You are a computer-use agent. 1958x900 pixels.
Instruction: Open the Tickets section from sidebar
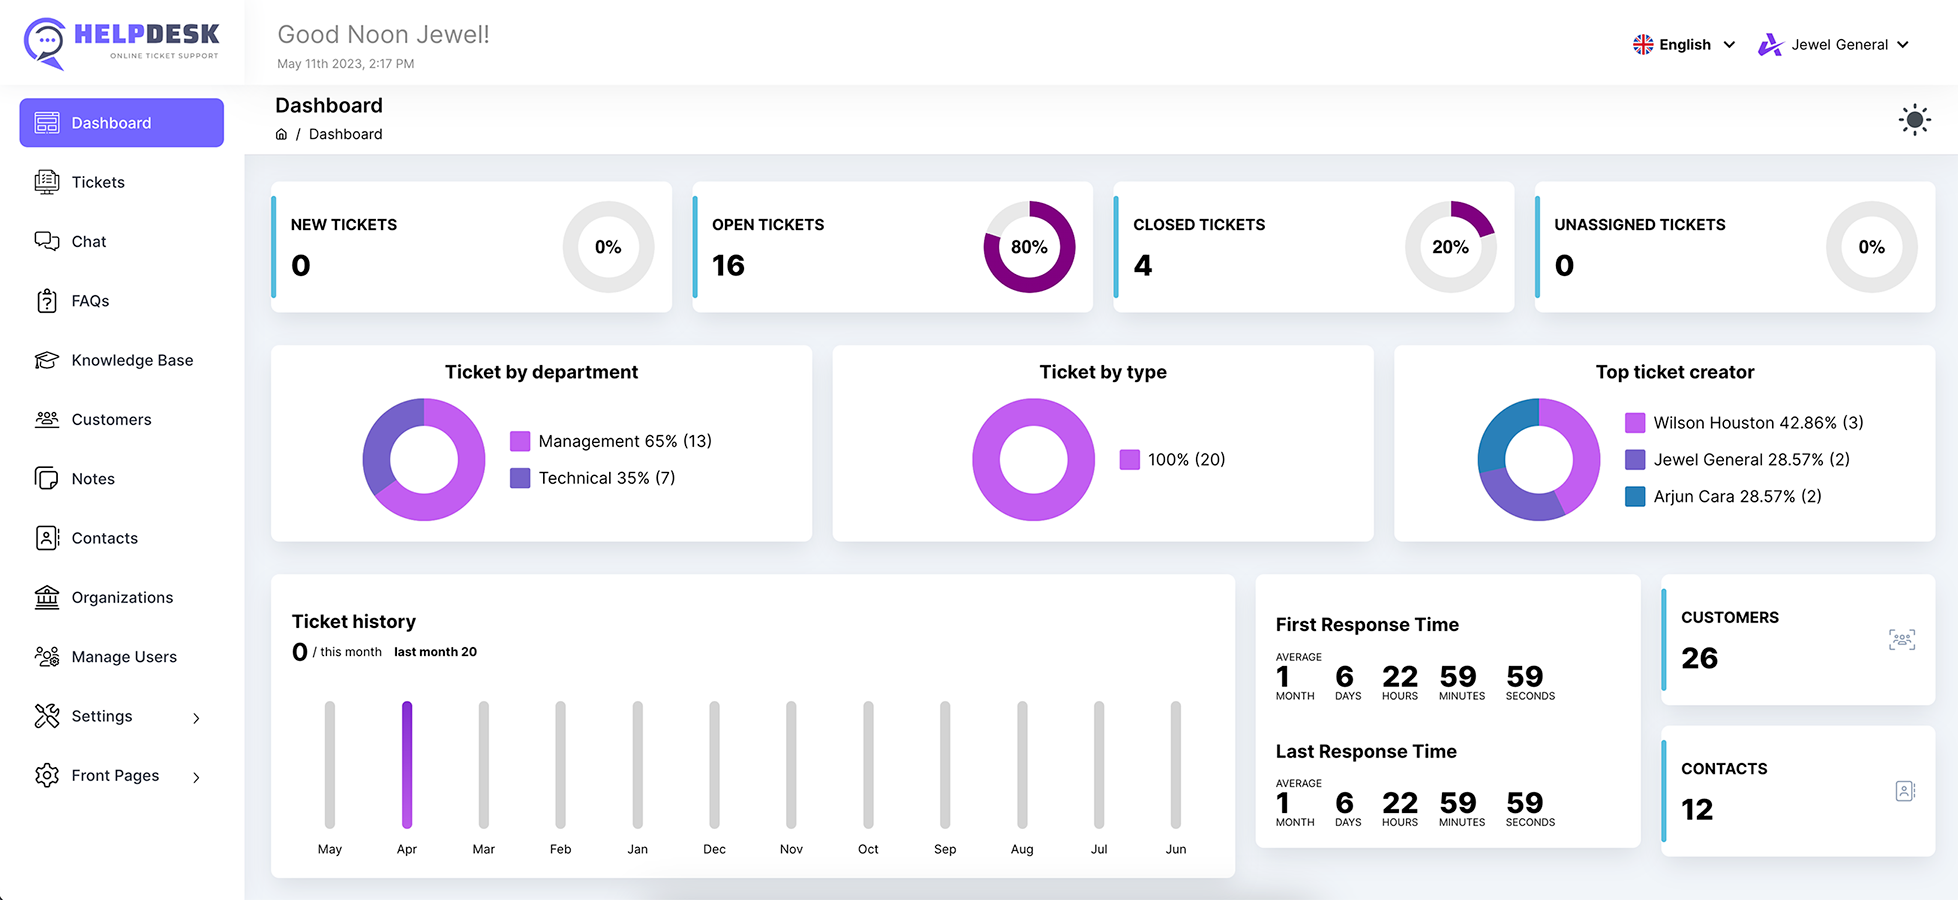pyautogui.click(x=98, y=182)
